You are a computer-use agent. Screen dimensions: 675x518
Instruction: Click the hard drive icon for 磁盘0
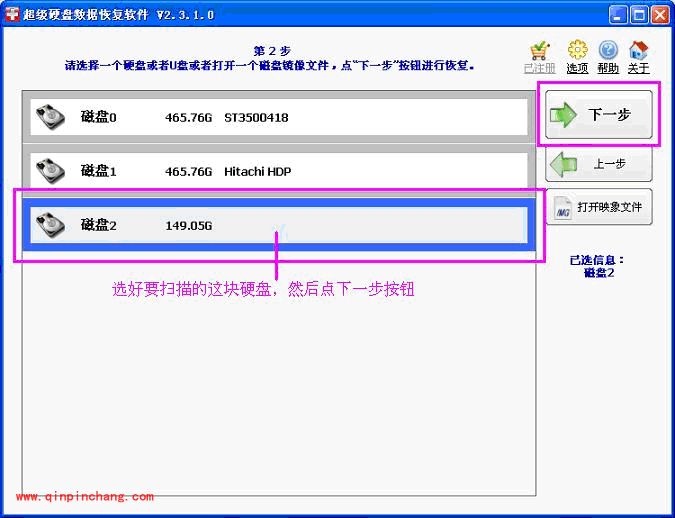pos(50,116)
